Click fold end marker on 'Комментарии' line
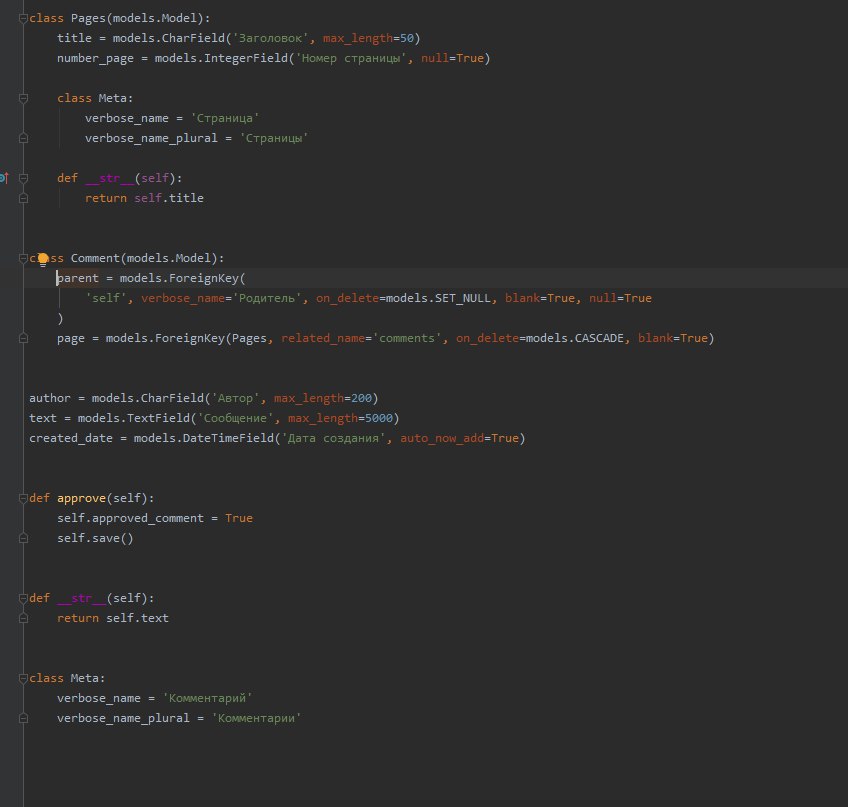The image size is (848, 807). pos(23,718)
